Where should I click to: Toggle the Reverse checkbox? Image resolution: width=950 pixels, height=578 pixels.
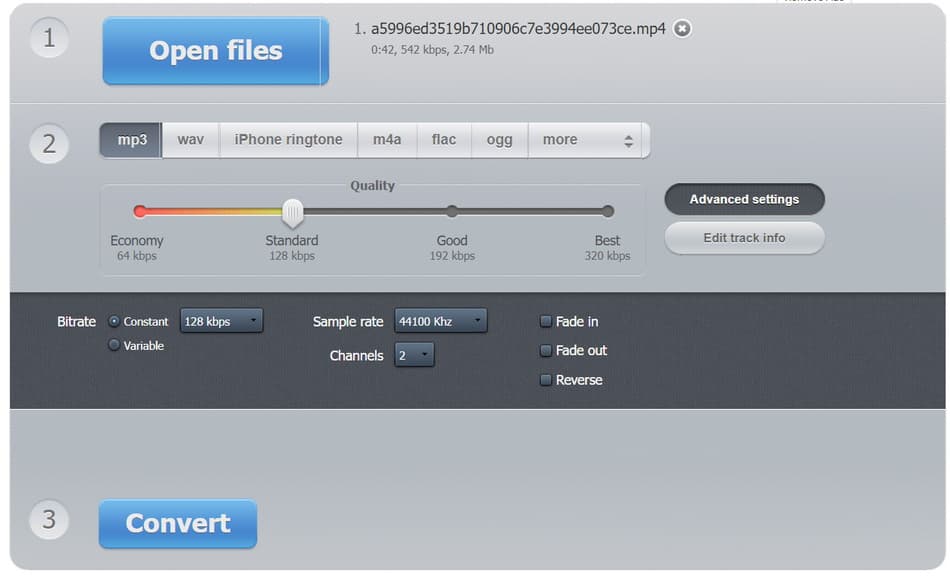tap(546, 380)
